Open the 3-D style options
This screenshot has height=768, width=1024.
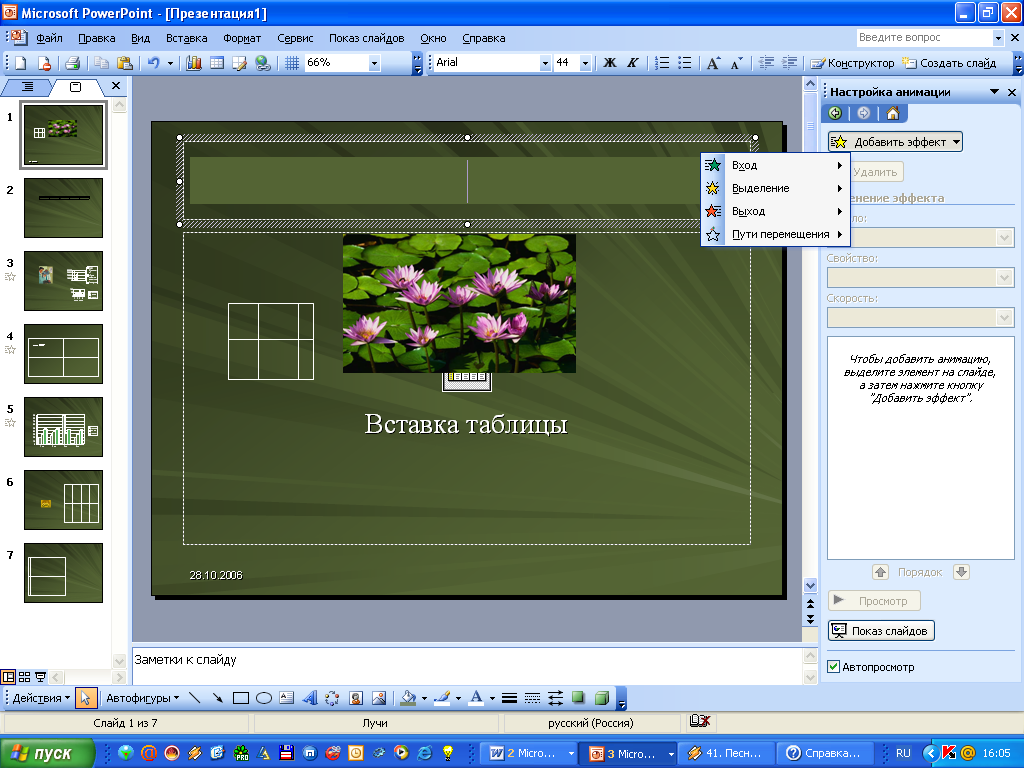[x=601, y=698]
